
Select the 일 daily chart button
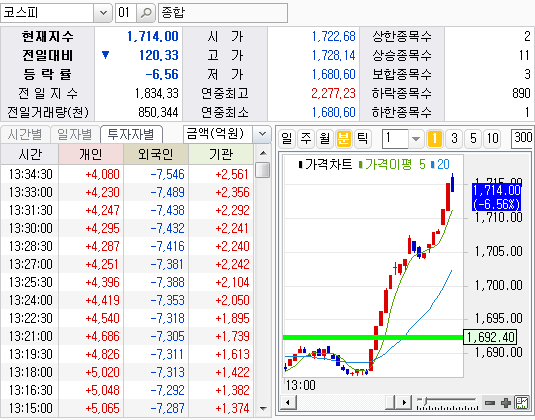(287, 139)
